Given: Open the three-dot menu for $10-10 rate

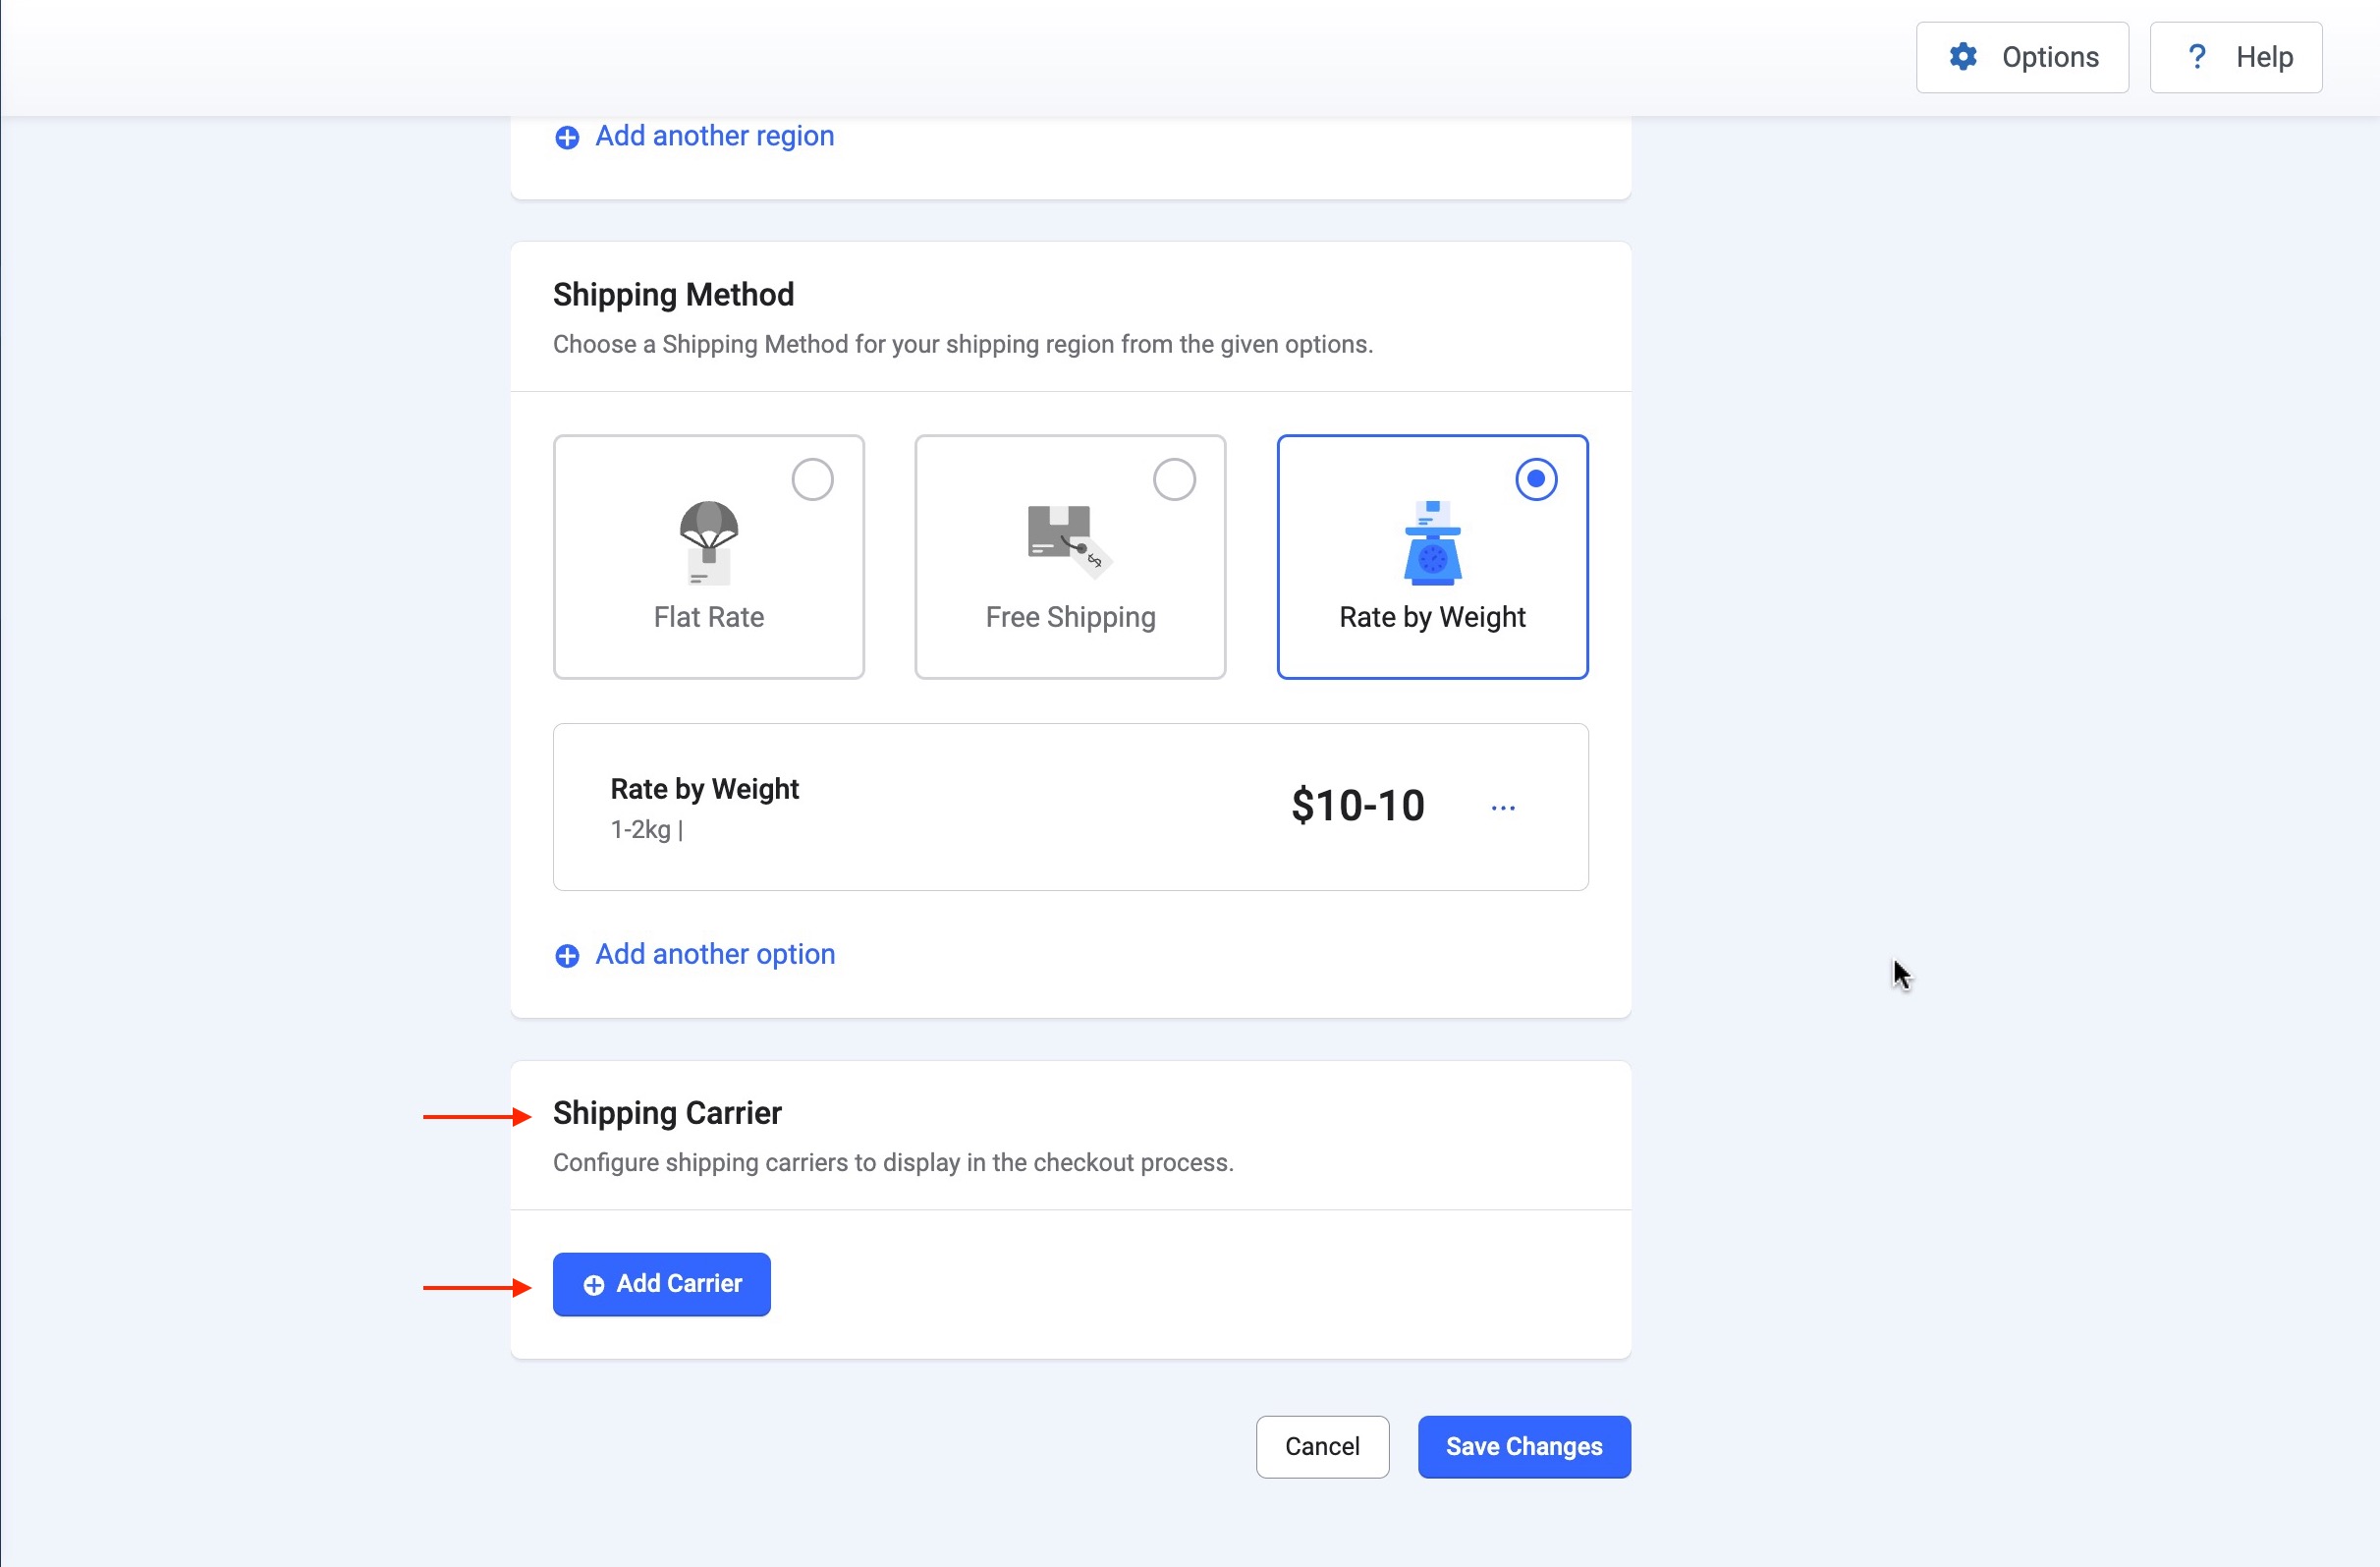Looking at the screenshot, I should coord(1503,807).
